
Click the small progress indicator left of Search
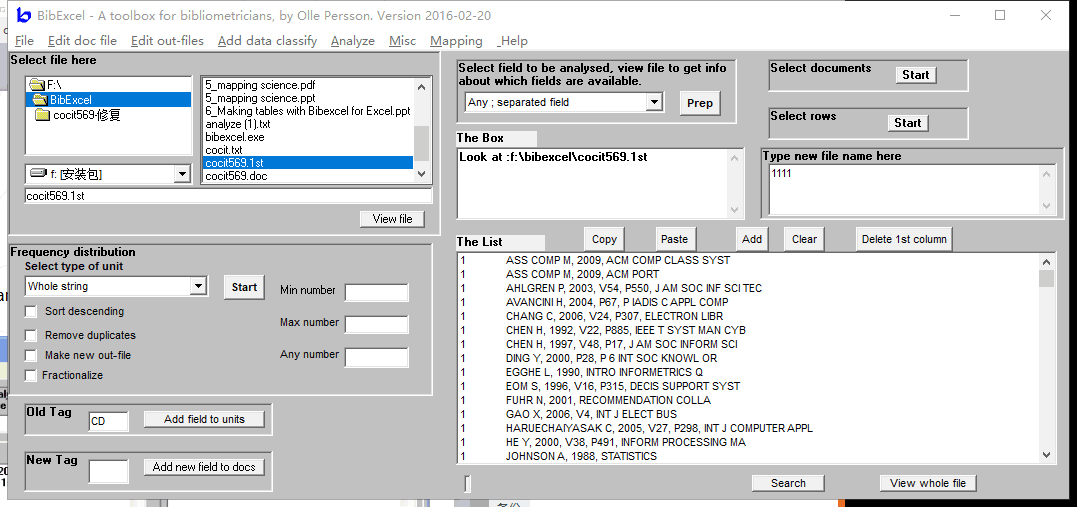coord(468,484)
